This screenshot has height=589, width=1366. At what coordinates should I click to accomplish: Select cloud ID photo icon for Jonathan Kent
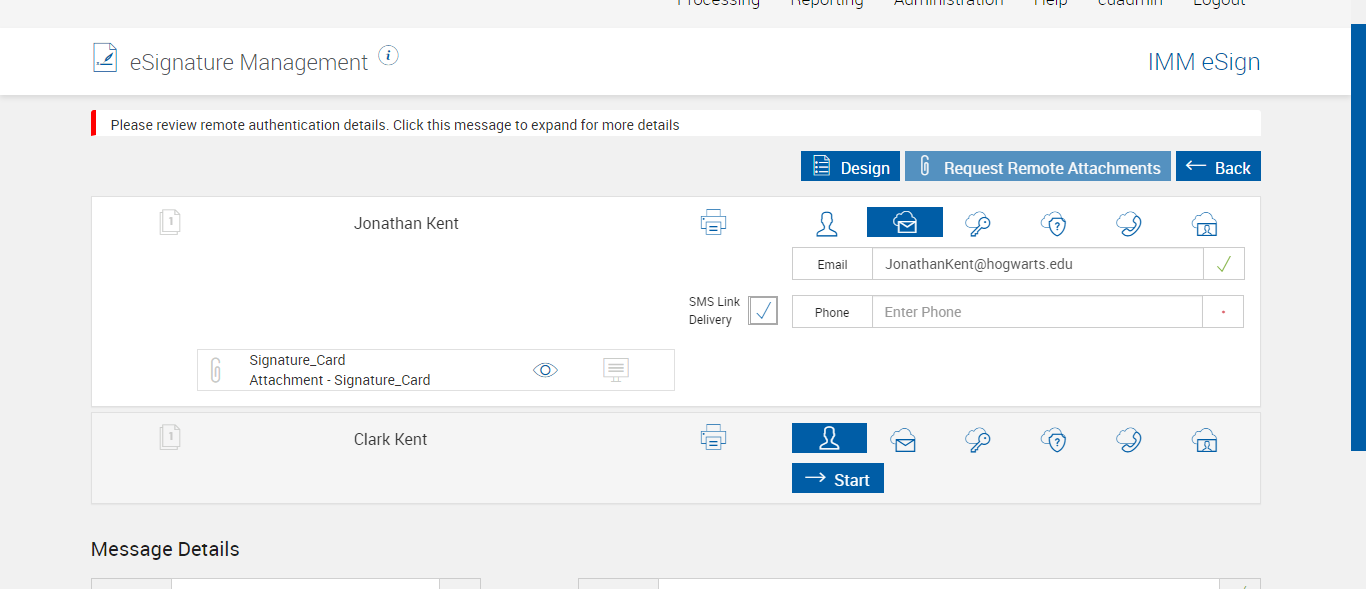1205,223
